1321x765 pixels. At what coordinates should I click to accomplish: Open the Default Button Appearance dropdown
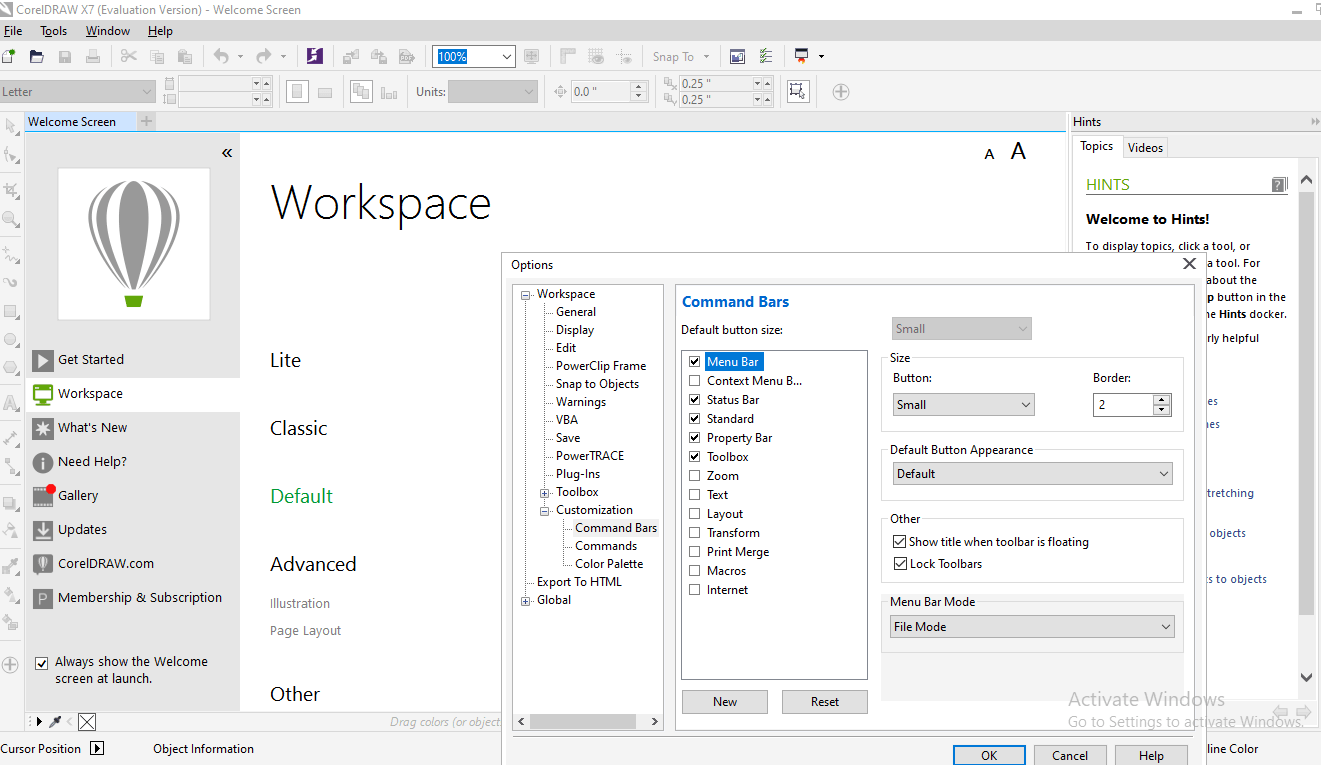point(1032,474)
